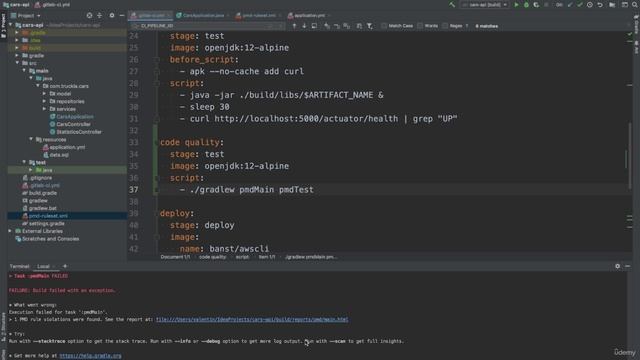Click the VCS commit checkmark icon
640x360 pixels.
coord(580,5)
